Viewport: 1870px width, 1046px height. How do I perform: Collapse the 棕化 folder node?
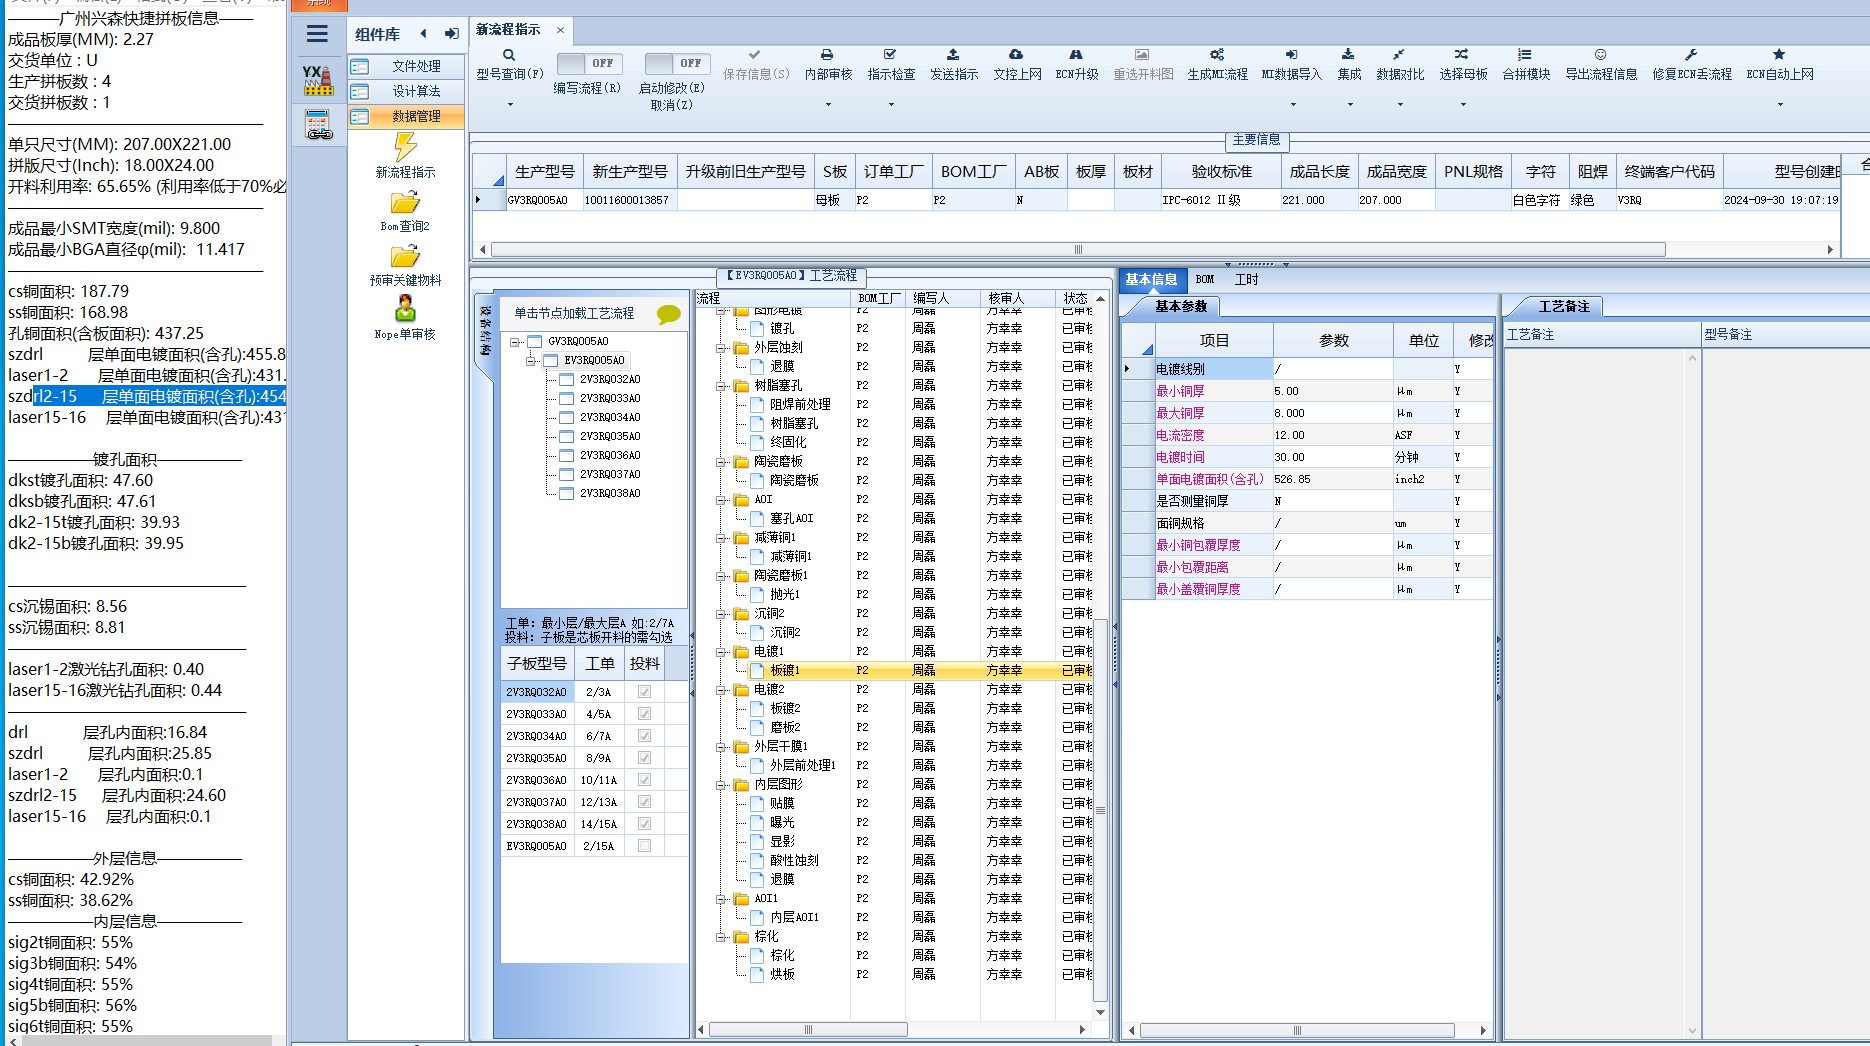(x=720, y=937)
